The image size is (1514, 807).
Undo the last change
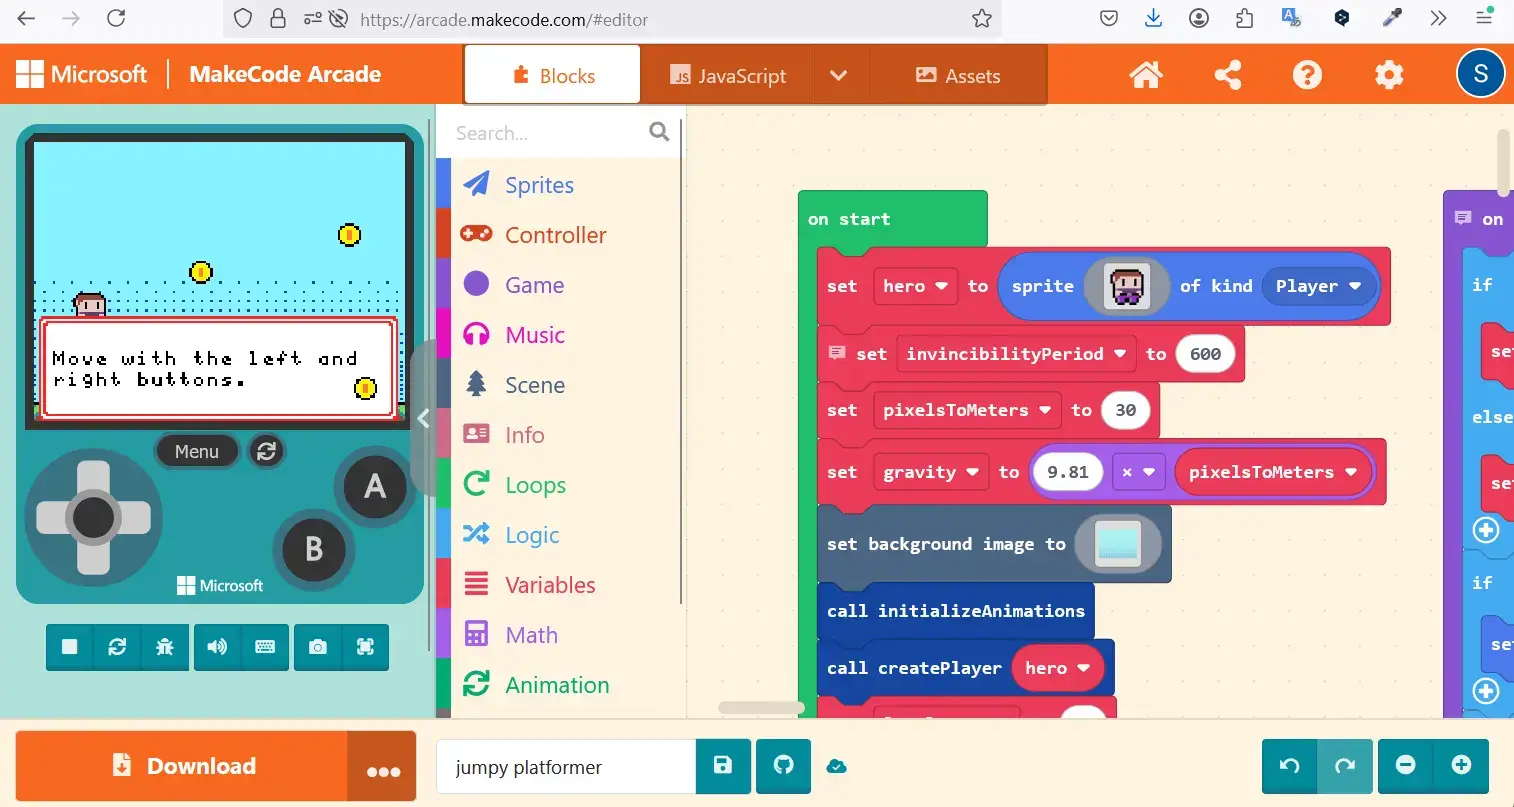click(x=1290, y=766)
